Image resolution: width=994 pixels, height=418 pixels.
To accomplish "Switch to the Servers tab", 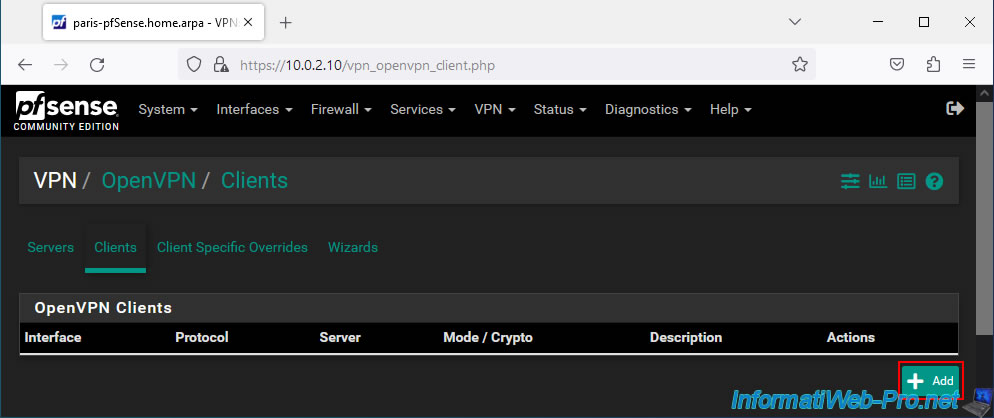I will click(x=51, y=247).
